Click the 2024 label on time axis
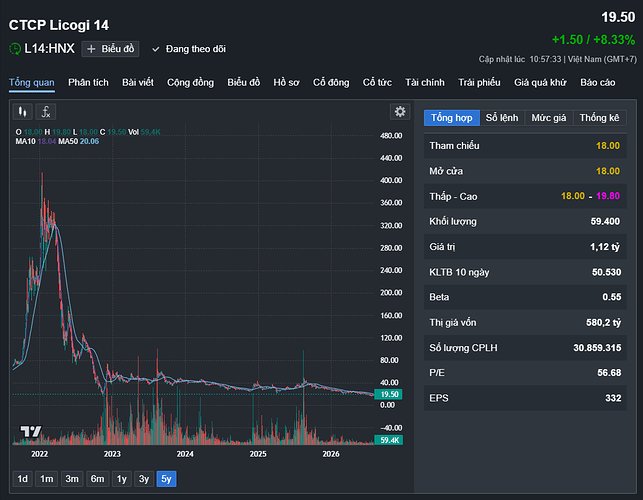This screenshot has width=643, height=500. pyautogui.click(x=185, y=454)
